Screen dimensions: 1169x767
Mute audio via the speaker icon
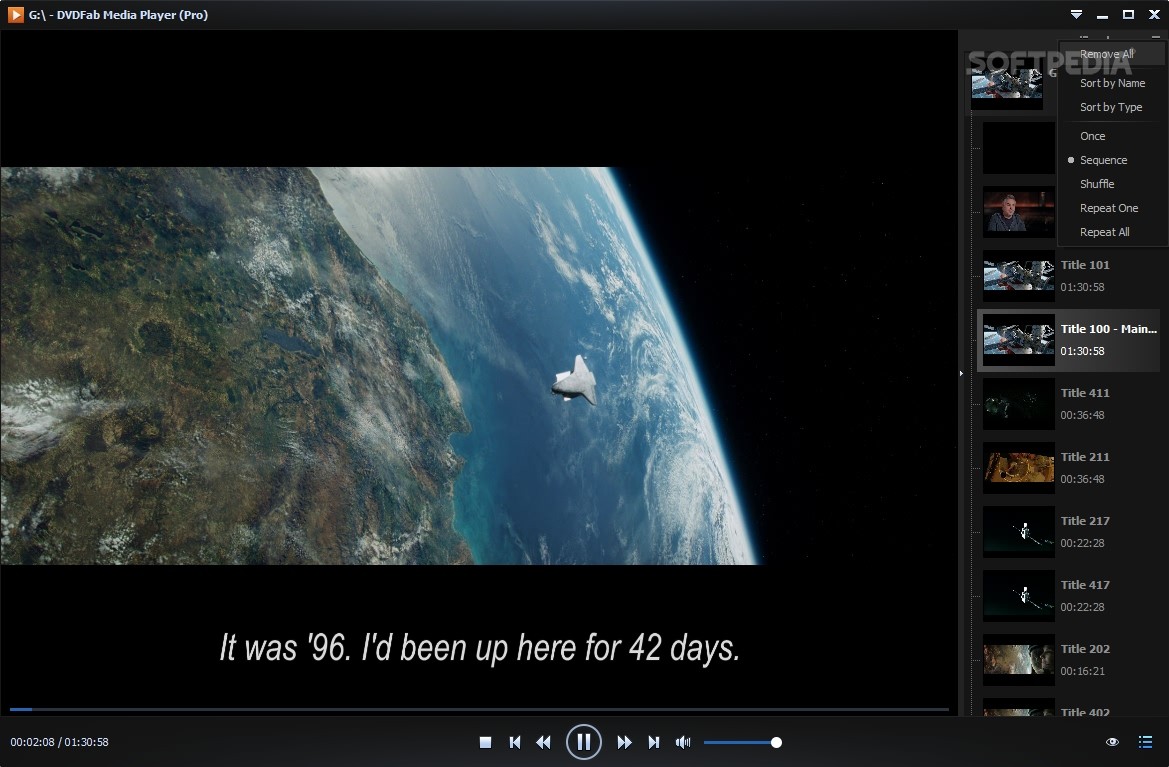682,742
